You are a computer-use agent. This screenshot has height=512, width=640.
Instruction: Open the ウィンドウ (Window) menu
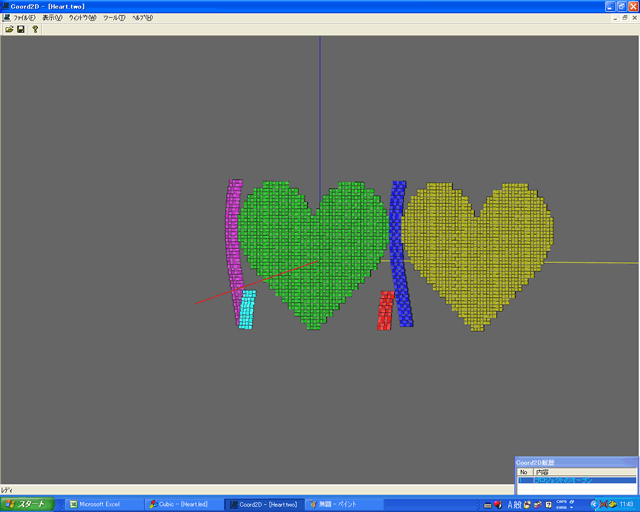click(x=82, y=17)
